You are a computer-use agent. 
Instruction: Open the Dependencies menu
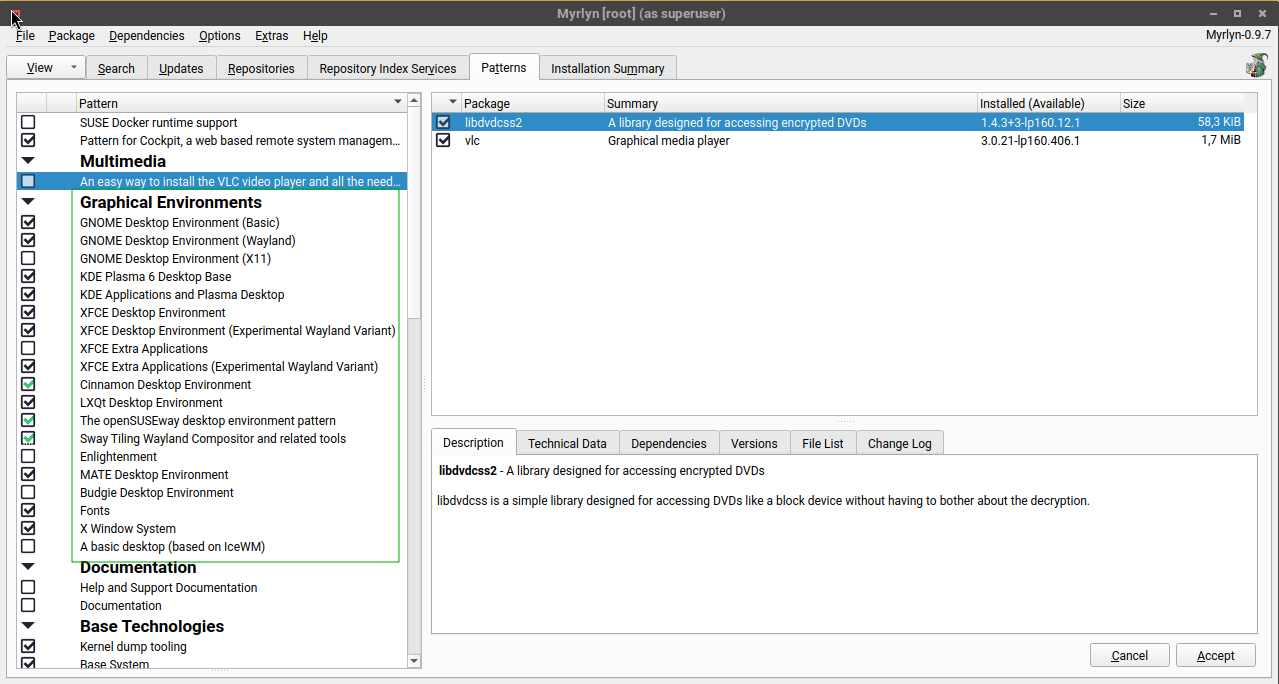point(146,36)
